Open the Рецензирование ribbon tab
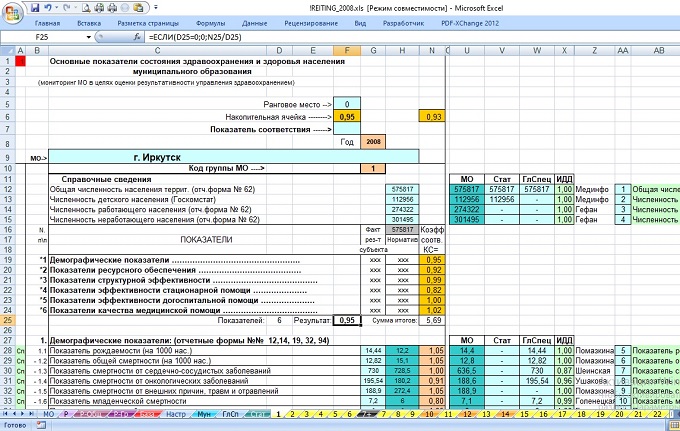 tap(311, 23)
